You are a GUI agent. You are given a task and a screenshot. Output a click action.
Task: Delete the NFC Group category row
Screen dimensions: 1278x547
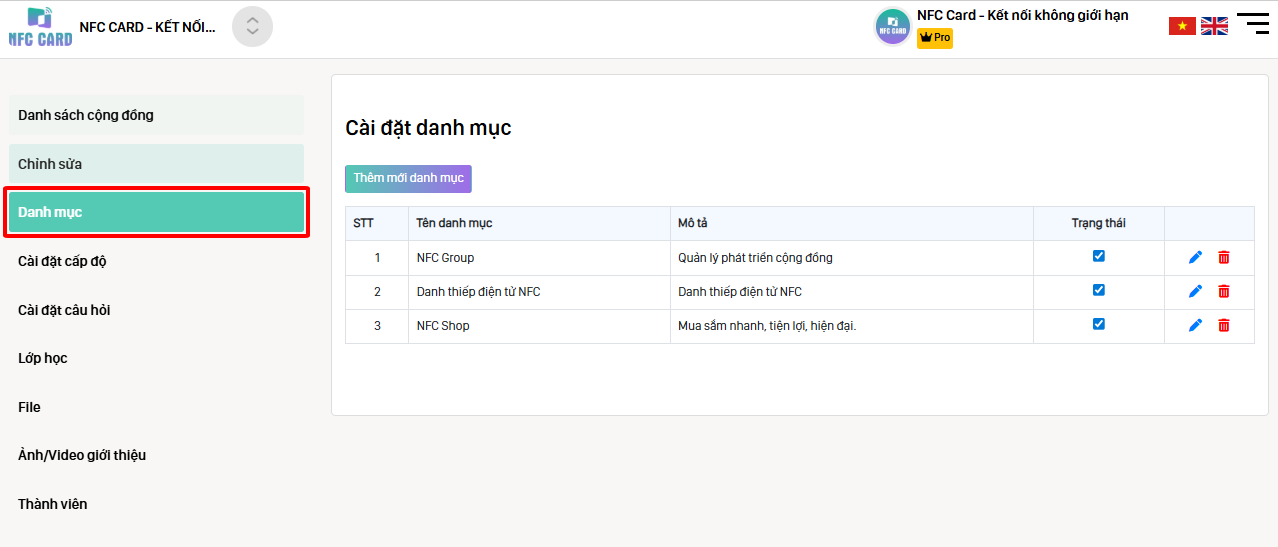click(x=1224, y=258)
